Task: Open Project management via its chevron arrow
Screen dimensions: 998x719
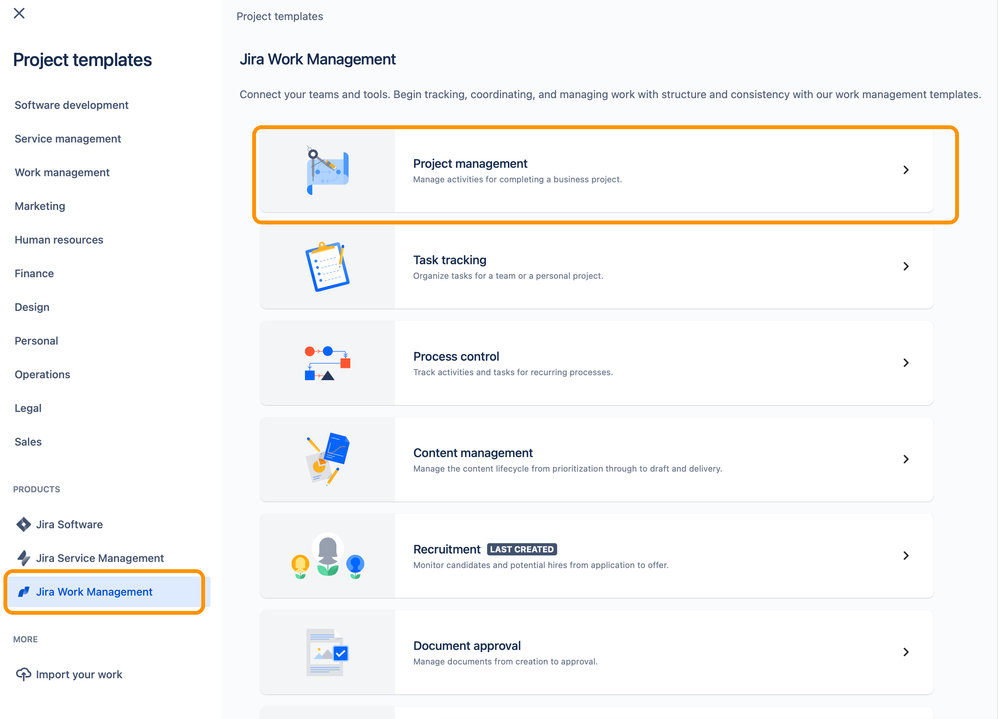Action: (x=906, y=170)
